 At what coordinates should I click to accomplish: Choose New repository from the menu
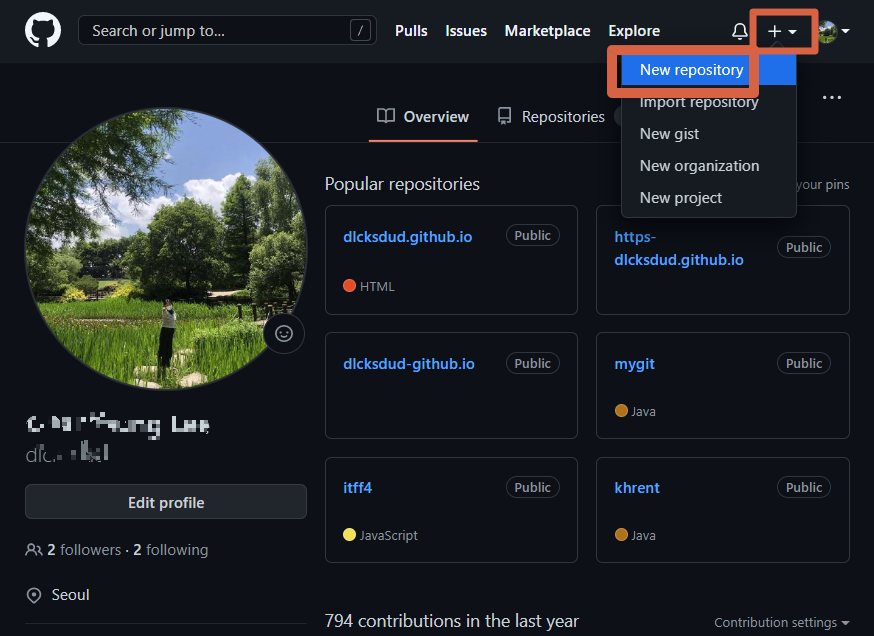point(708,70)
